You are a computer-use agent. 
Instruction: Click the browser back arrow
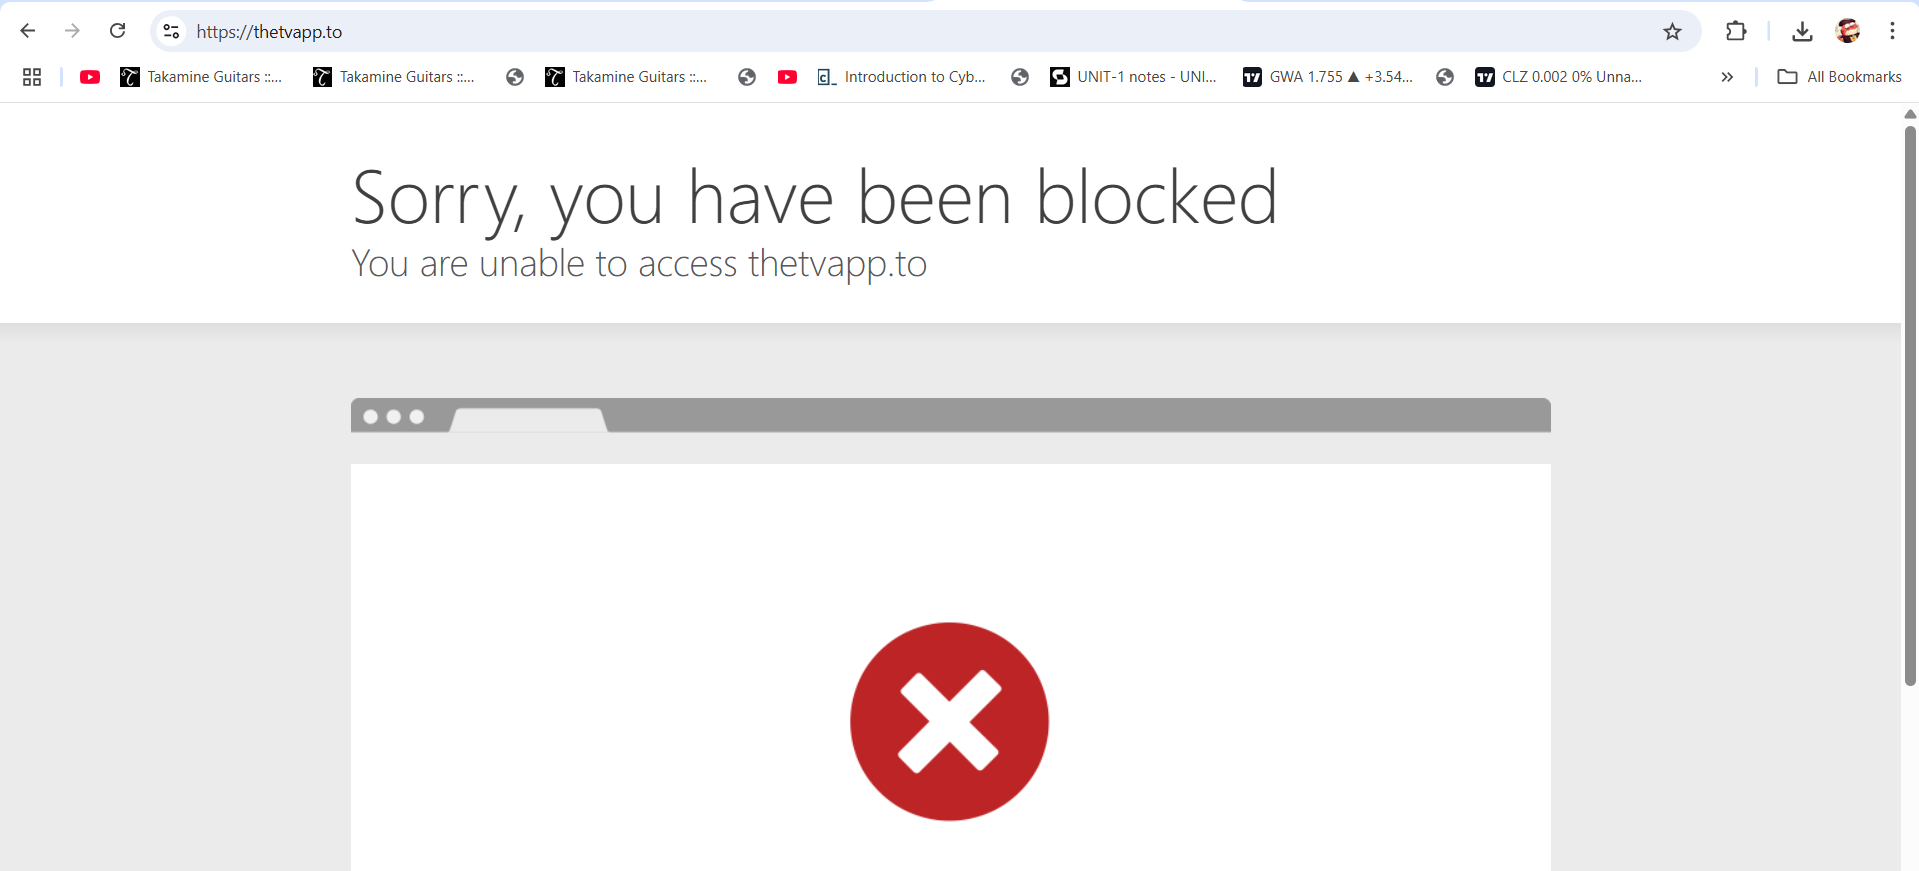pos(28,31)
